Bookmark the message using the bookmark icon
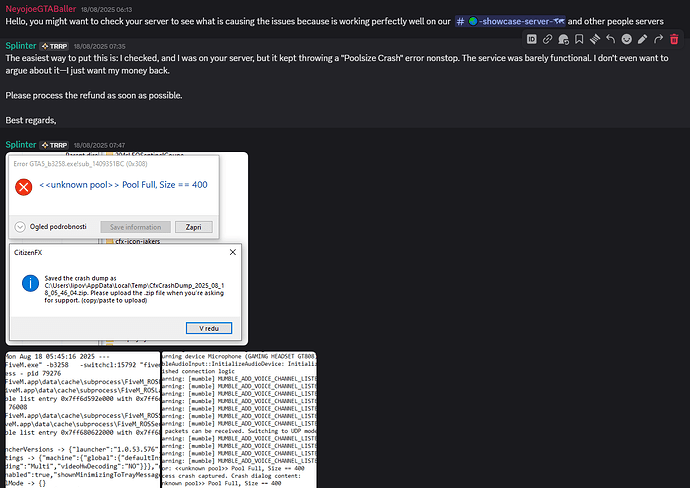Screen dimensions: 690x488 point(579,39)
